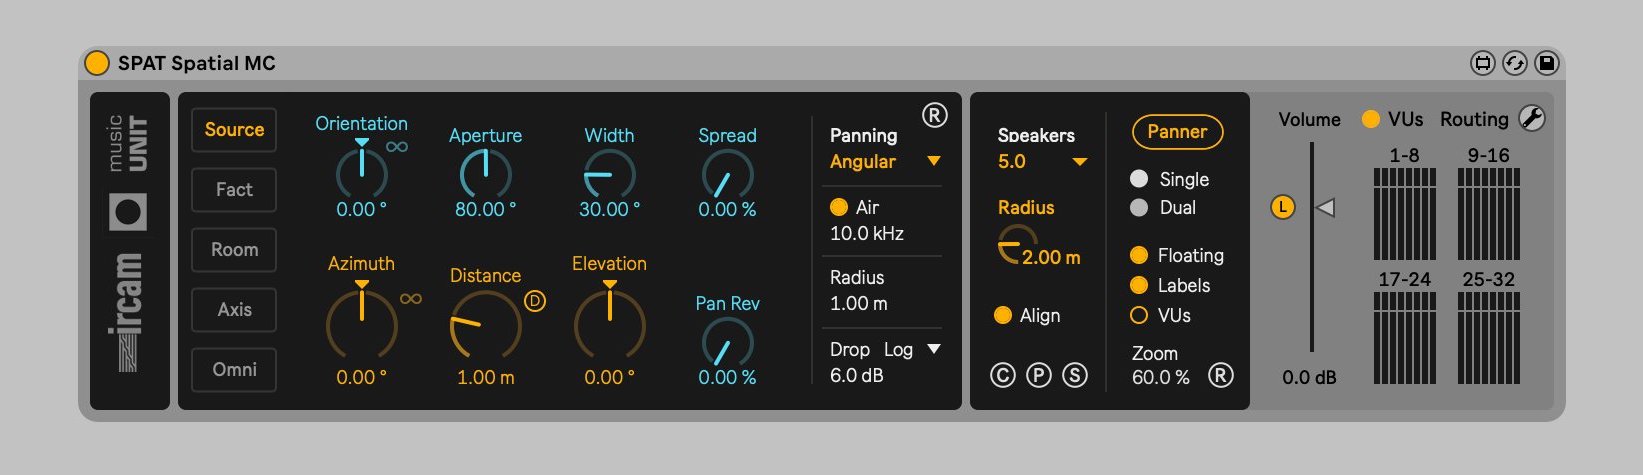
Task: Select the Source tab
Action: pyautogui.click(x=234, y=130)
